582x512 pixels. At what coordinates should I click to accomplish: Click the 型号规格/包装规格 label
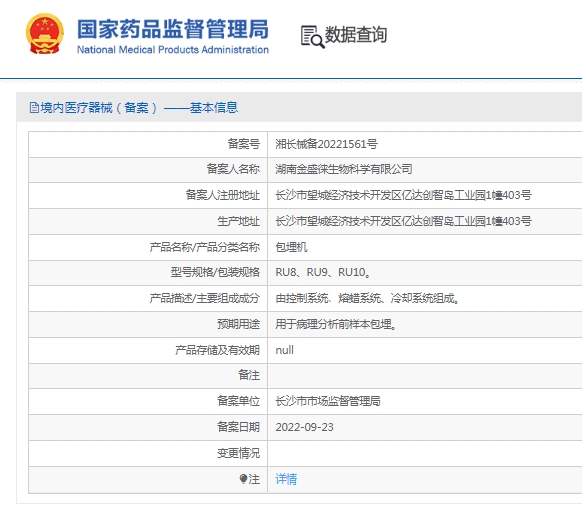(215, 273)
